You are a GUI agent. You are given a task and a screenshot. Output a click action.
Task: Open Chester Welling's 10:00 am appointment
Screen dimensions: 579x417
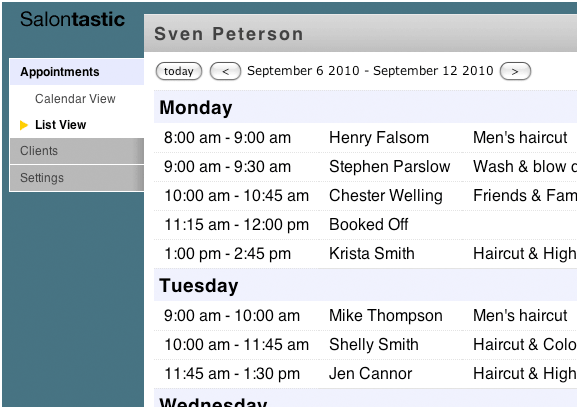click(x=366, y=196)
